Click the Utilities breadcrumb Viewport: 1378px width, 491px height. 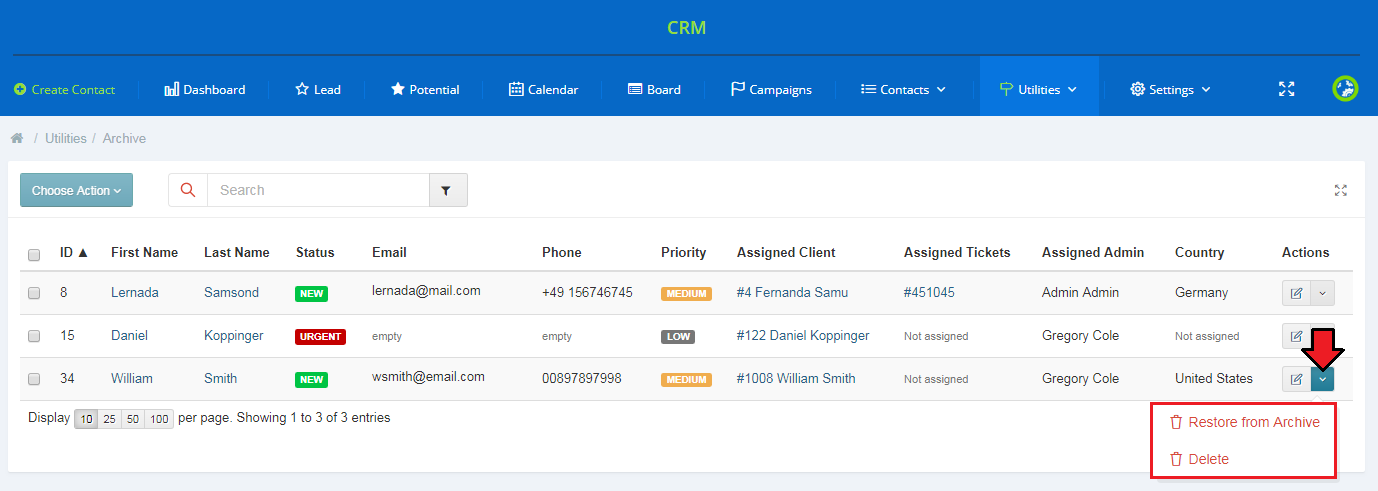(x=66, y=138)
